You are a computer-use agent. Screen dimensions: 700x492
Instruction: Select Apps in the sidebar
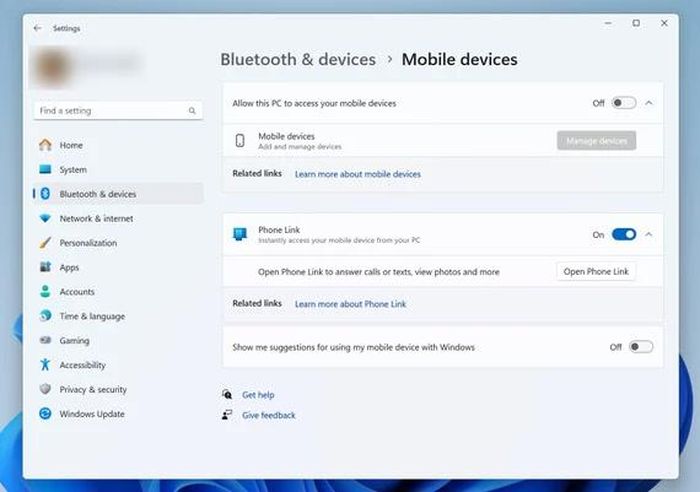tap(118, 267)
